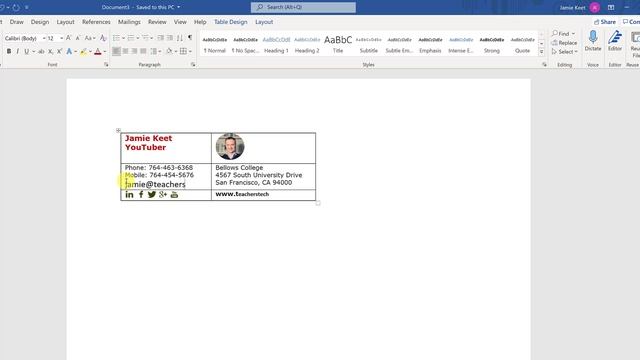Image resolution: width=640 pixels, height=360 pixels.
Task: Justify paragraph text
Action: click(143, 51)
